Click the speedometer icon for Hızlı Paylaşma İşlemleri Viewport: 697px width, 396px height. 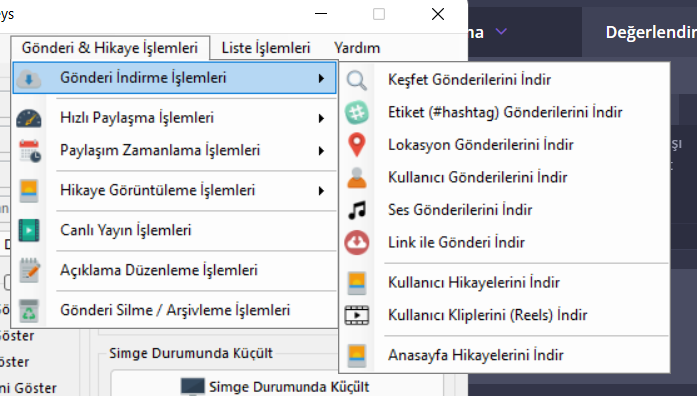tap(29, 118)
